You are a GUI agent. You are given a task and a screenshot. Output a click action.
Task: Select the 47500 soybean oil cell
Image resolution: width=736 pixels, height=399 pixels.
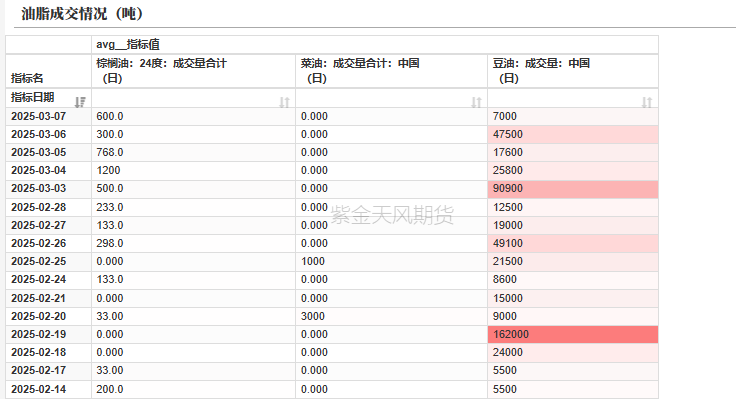573,134
